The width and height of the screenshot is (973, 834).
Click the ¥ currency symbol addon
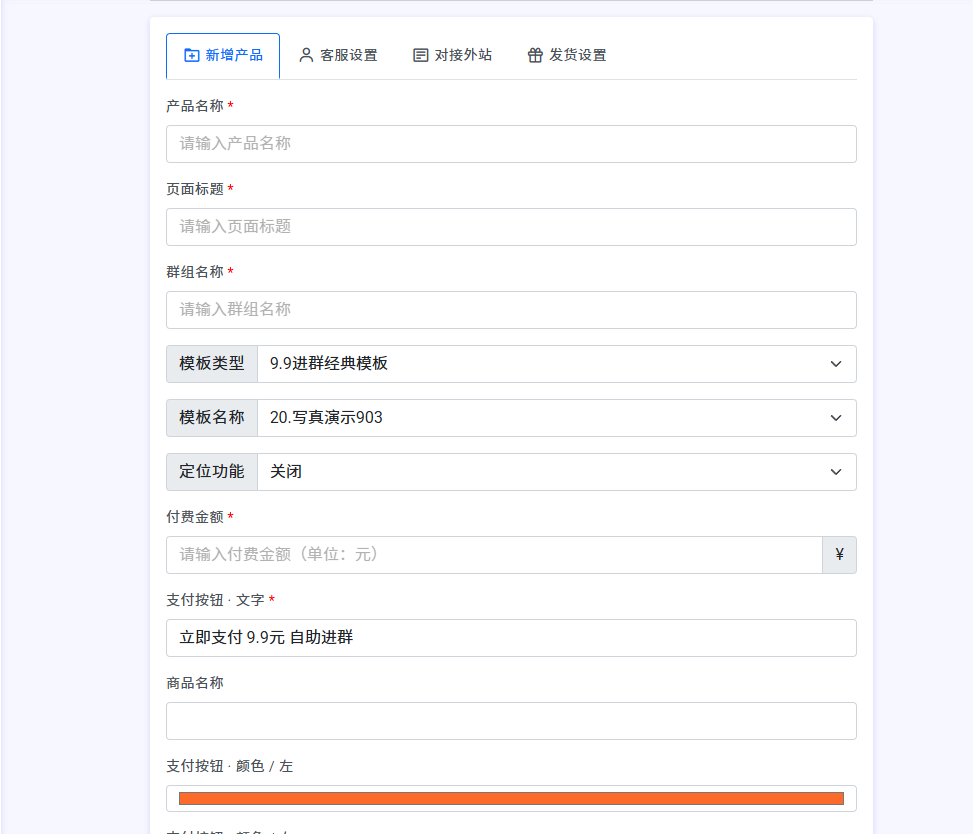click(x=839, y=555)
